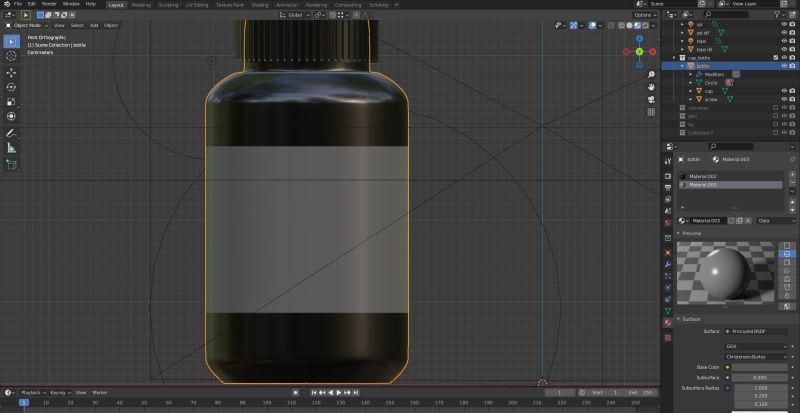The height and width of the screenshot is (413, 800).
Task: Select the Rotate tool
Action: click(11, 87)
